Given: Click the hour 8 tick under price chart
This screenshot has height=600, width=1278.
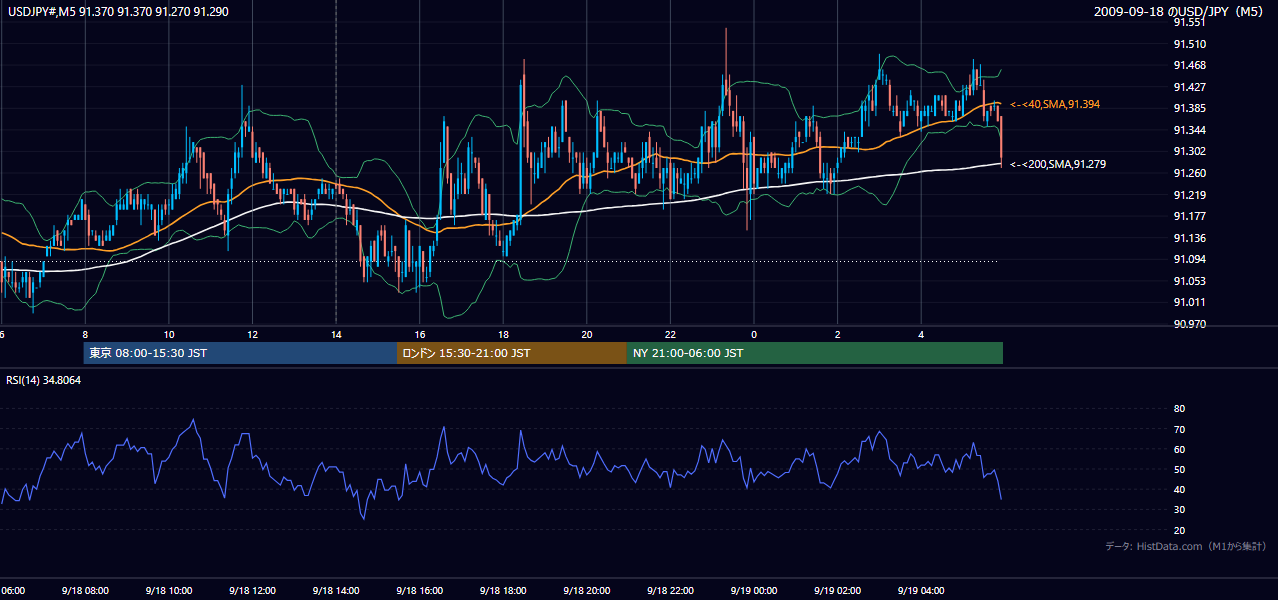Looking at the screenshot, I should tap(85, 334).
